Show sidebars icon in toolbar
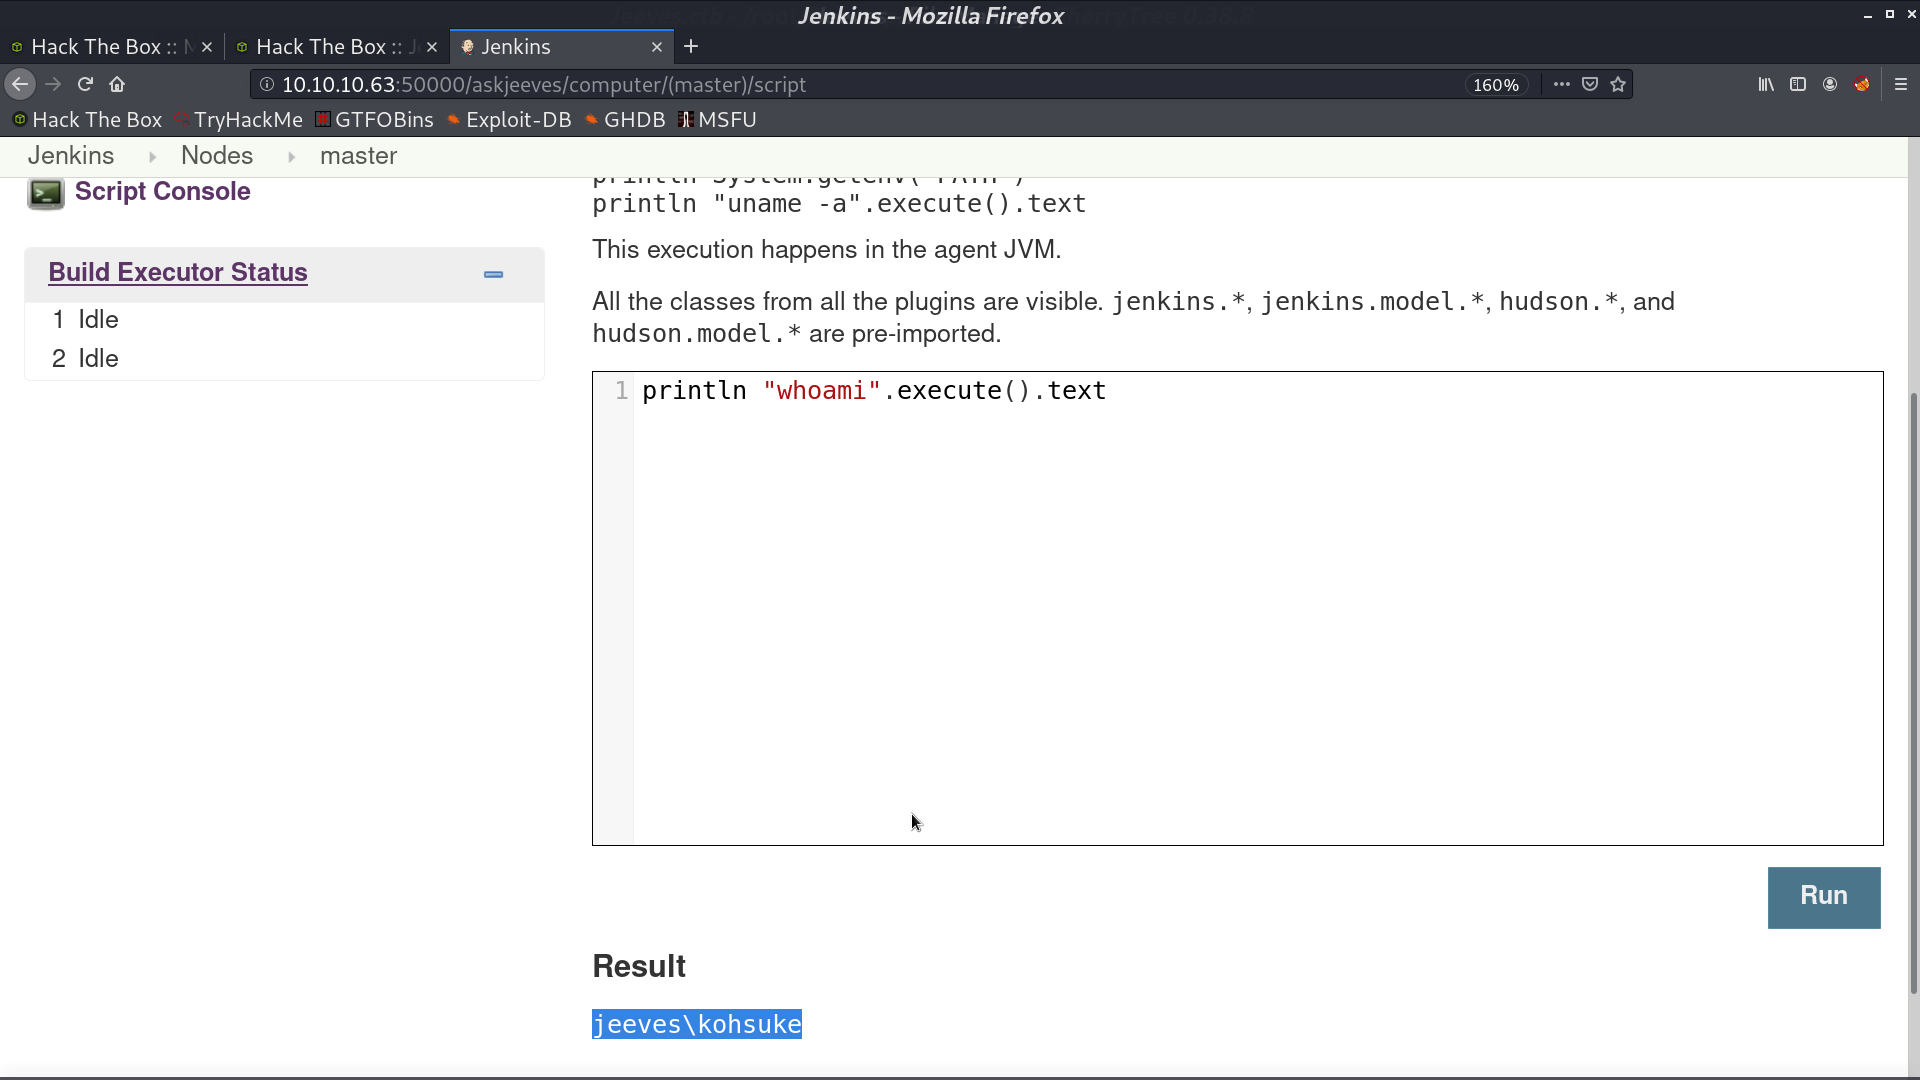Viewport: 1920px width, 1080px height. (x=1798, y=85)
